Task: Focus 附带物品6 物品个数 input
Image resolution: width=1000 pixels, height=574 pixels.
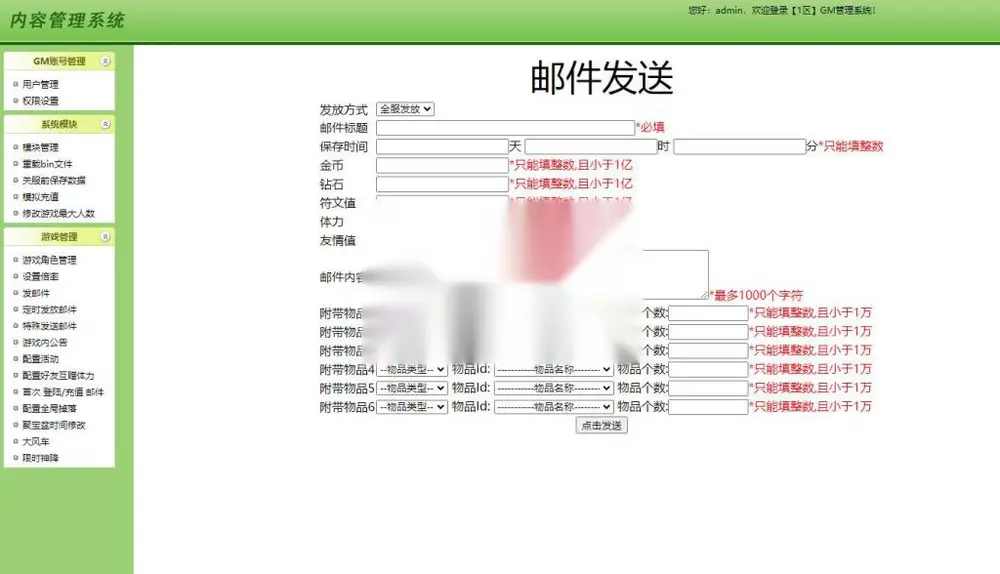Action: (x=708, y=406)
